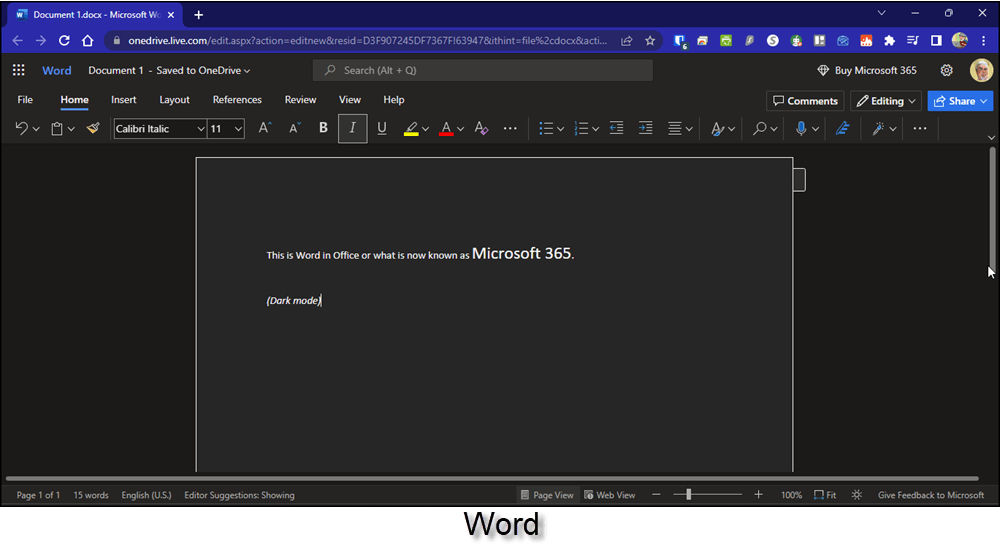This screenshot has width=1000, height=551.
Task: Open more ribbon commands ellipsis at right
Action: [x=920, y=128]
